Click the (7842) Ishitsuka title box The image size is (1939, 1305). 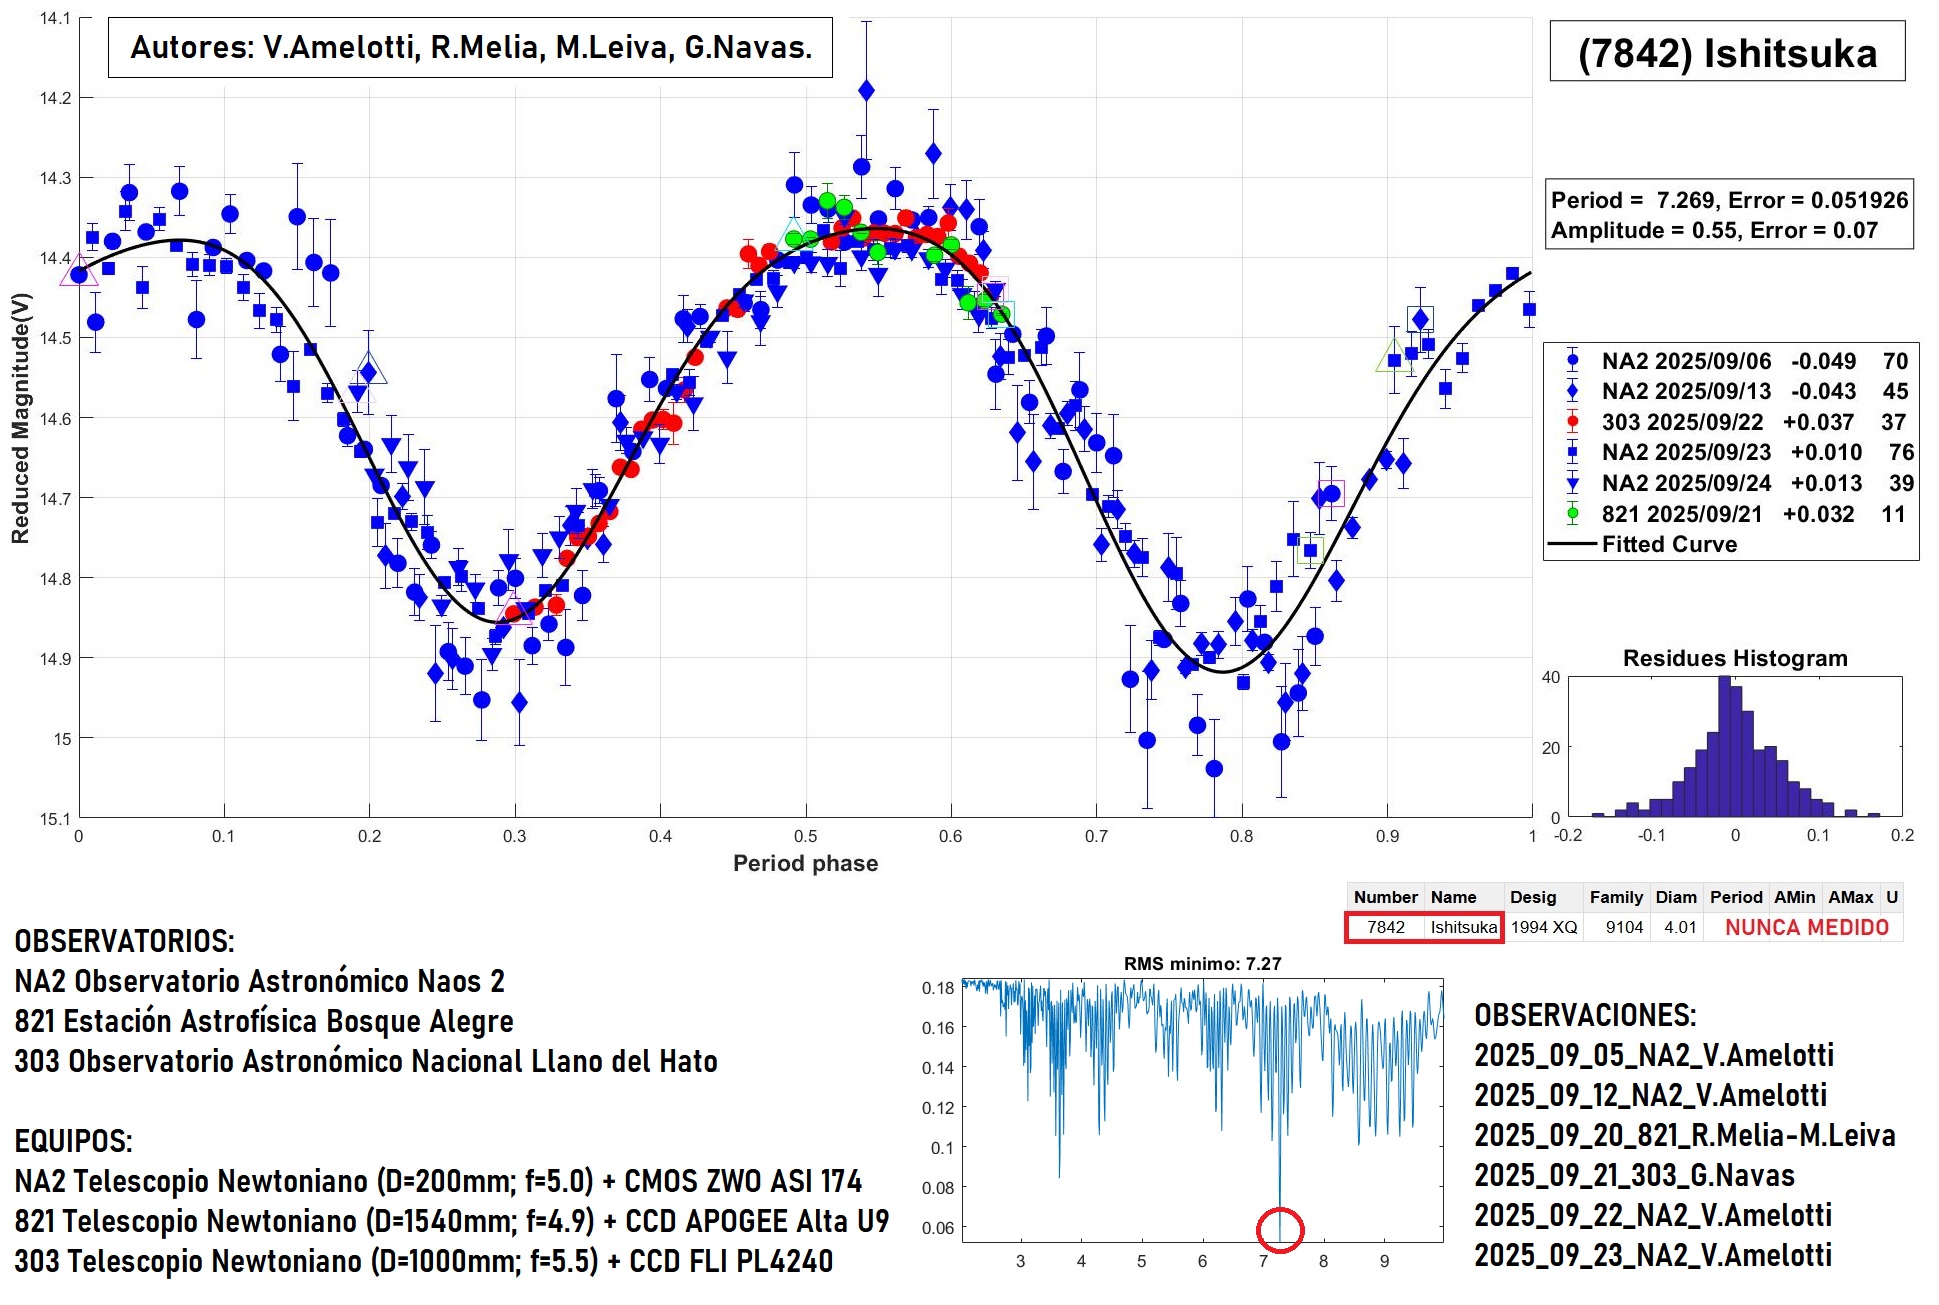(x=1727, y=53)
